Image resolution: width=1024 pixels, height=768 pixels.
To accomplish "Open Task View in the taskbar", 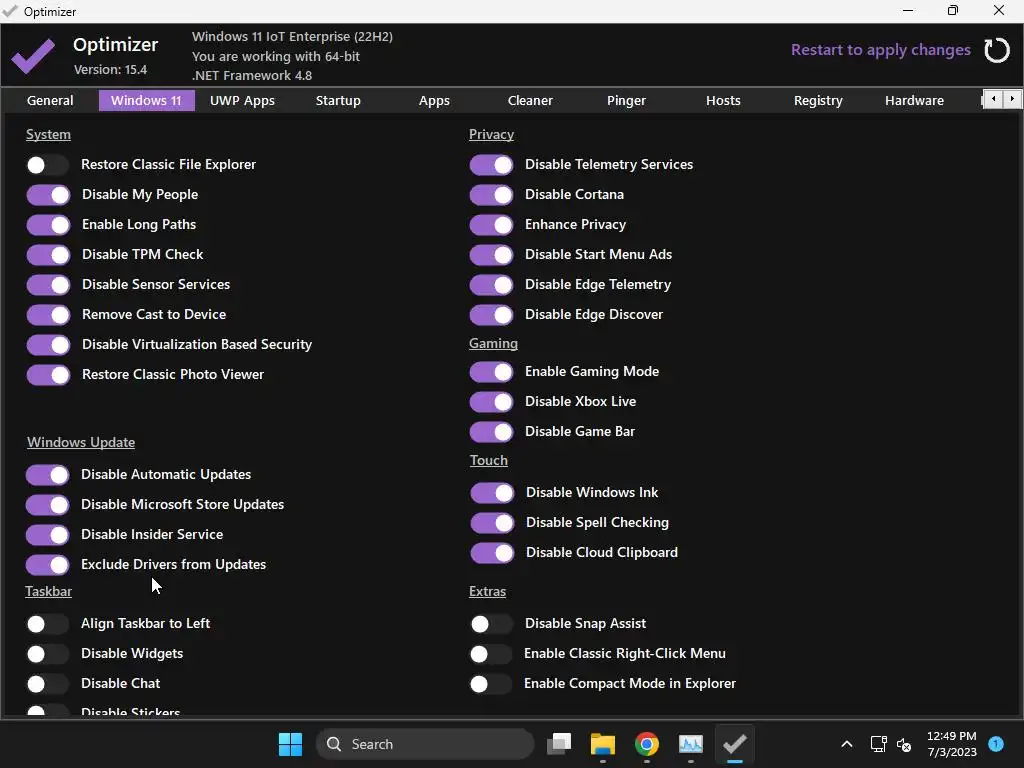I will (559, 744).
